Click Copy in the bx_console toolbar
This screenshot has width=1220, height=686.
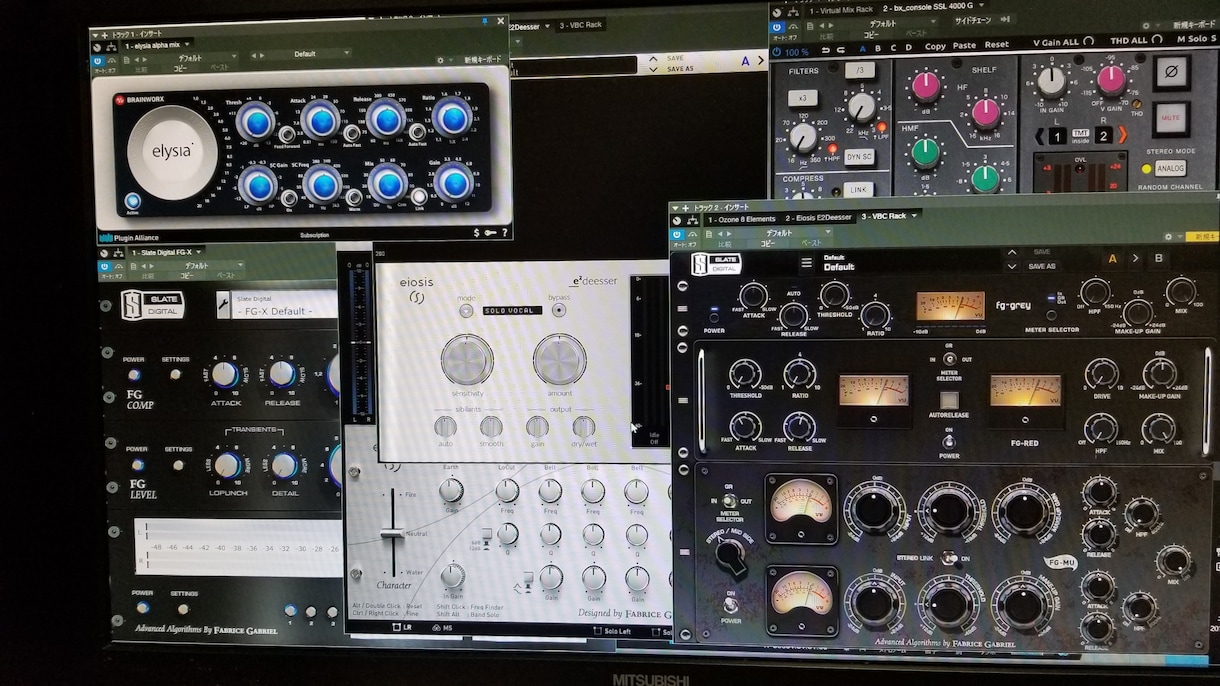pos(935,46)
